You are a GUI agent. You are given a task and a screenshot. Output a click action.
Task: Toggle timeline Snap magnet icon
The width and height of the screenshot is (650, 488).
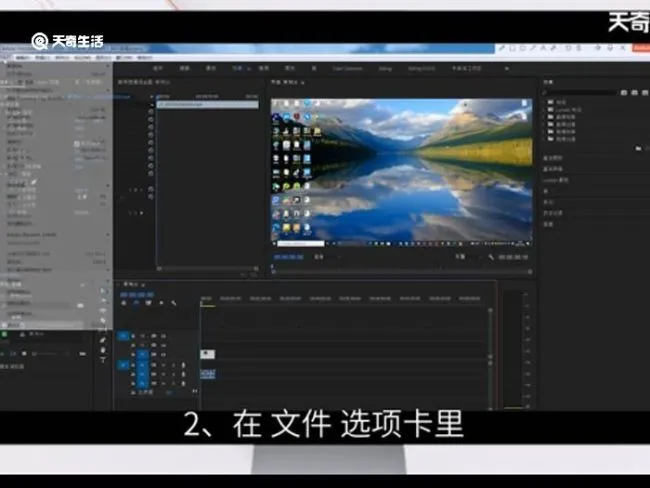[136, 303]
